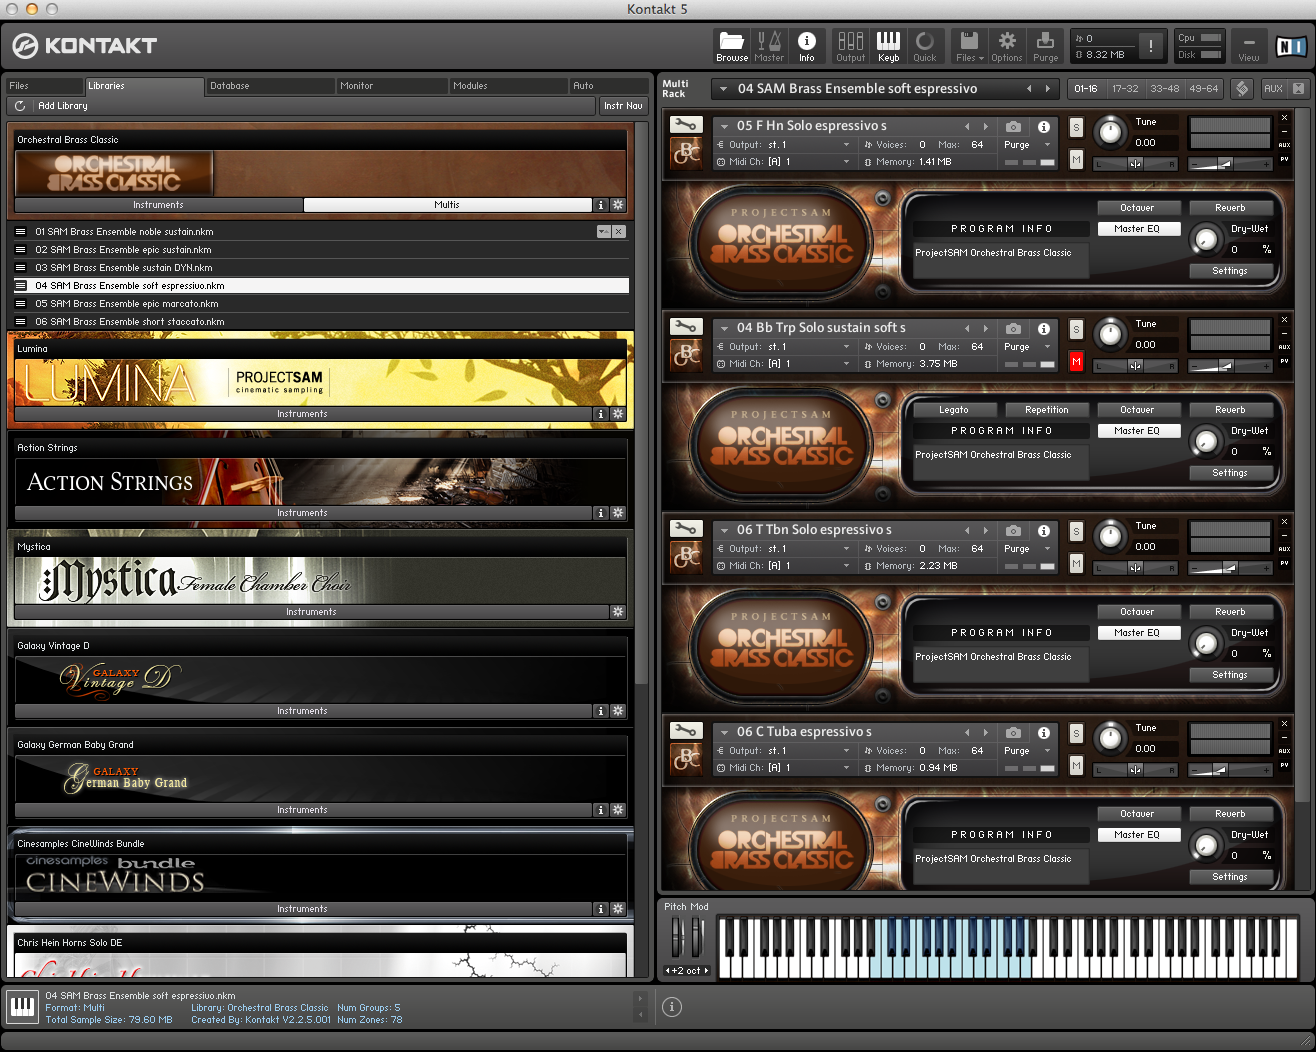The image size is (1316, 1052).
Task: Open the Options gear dialog
Action: point(1007,45)
